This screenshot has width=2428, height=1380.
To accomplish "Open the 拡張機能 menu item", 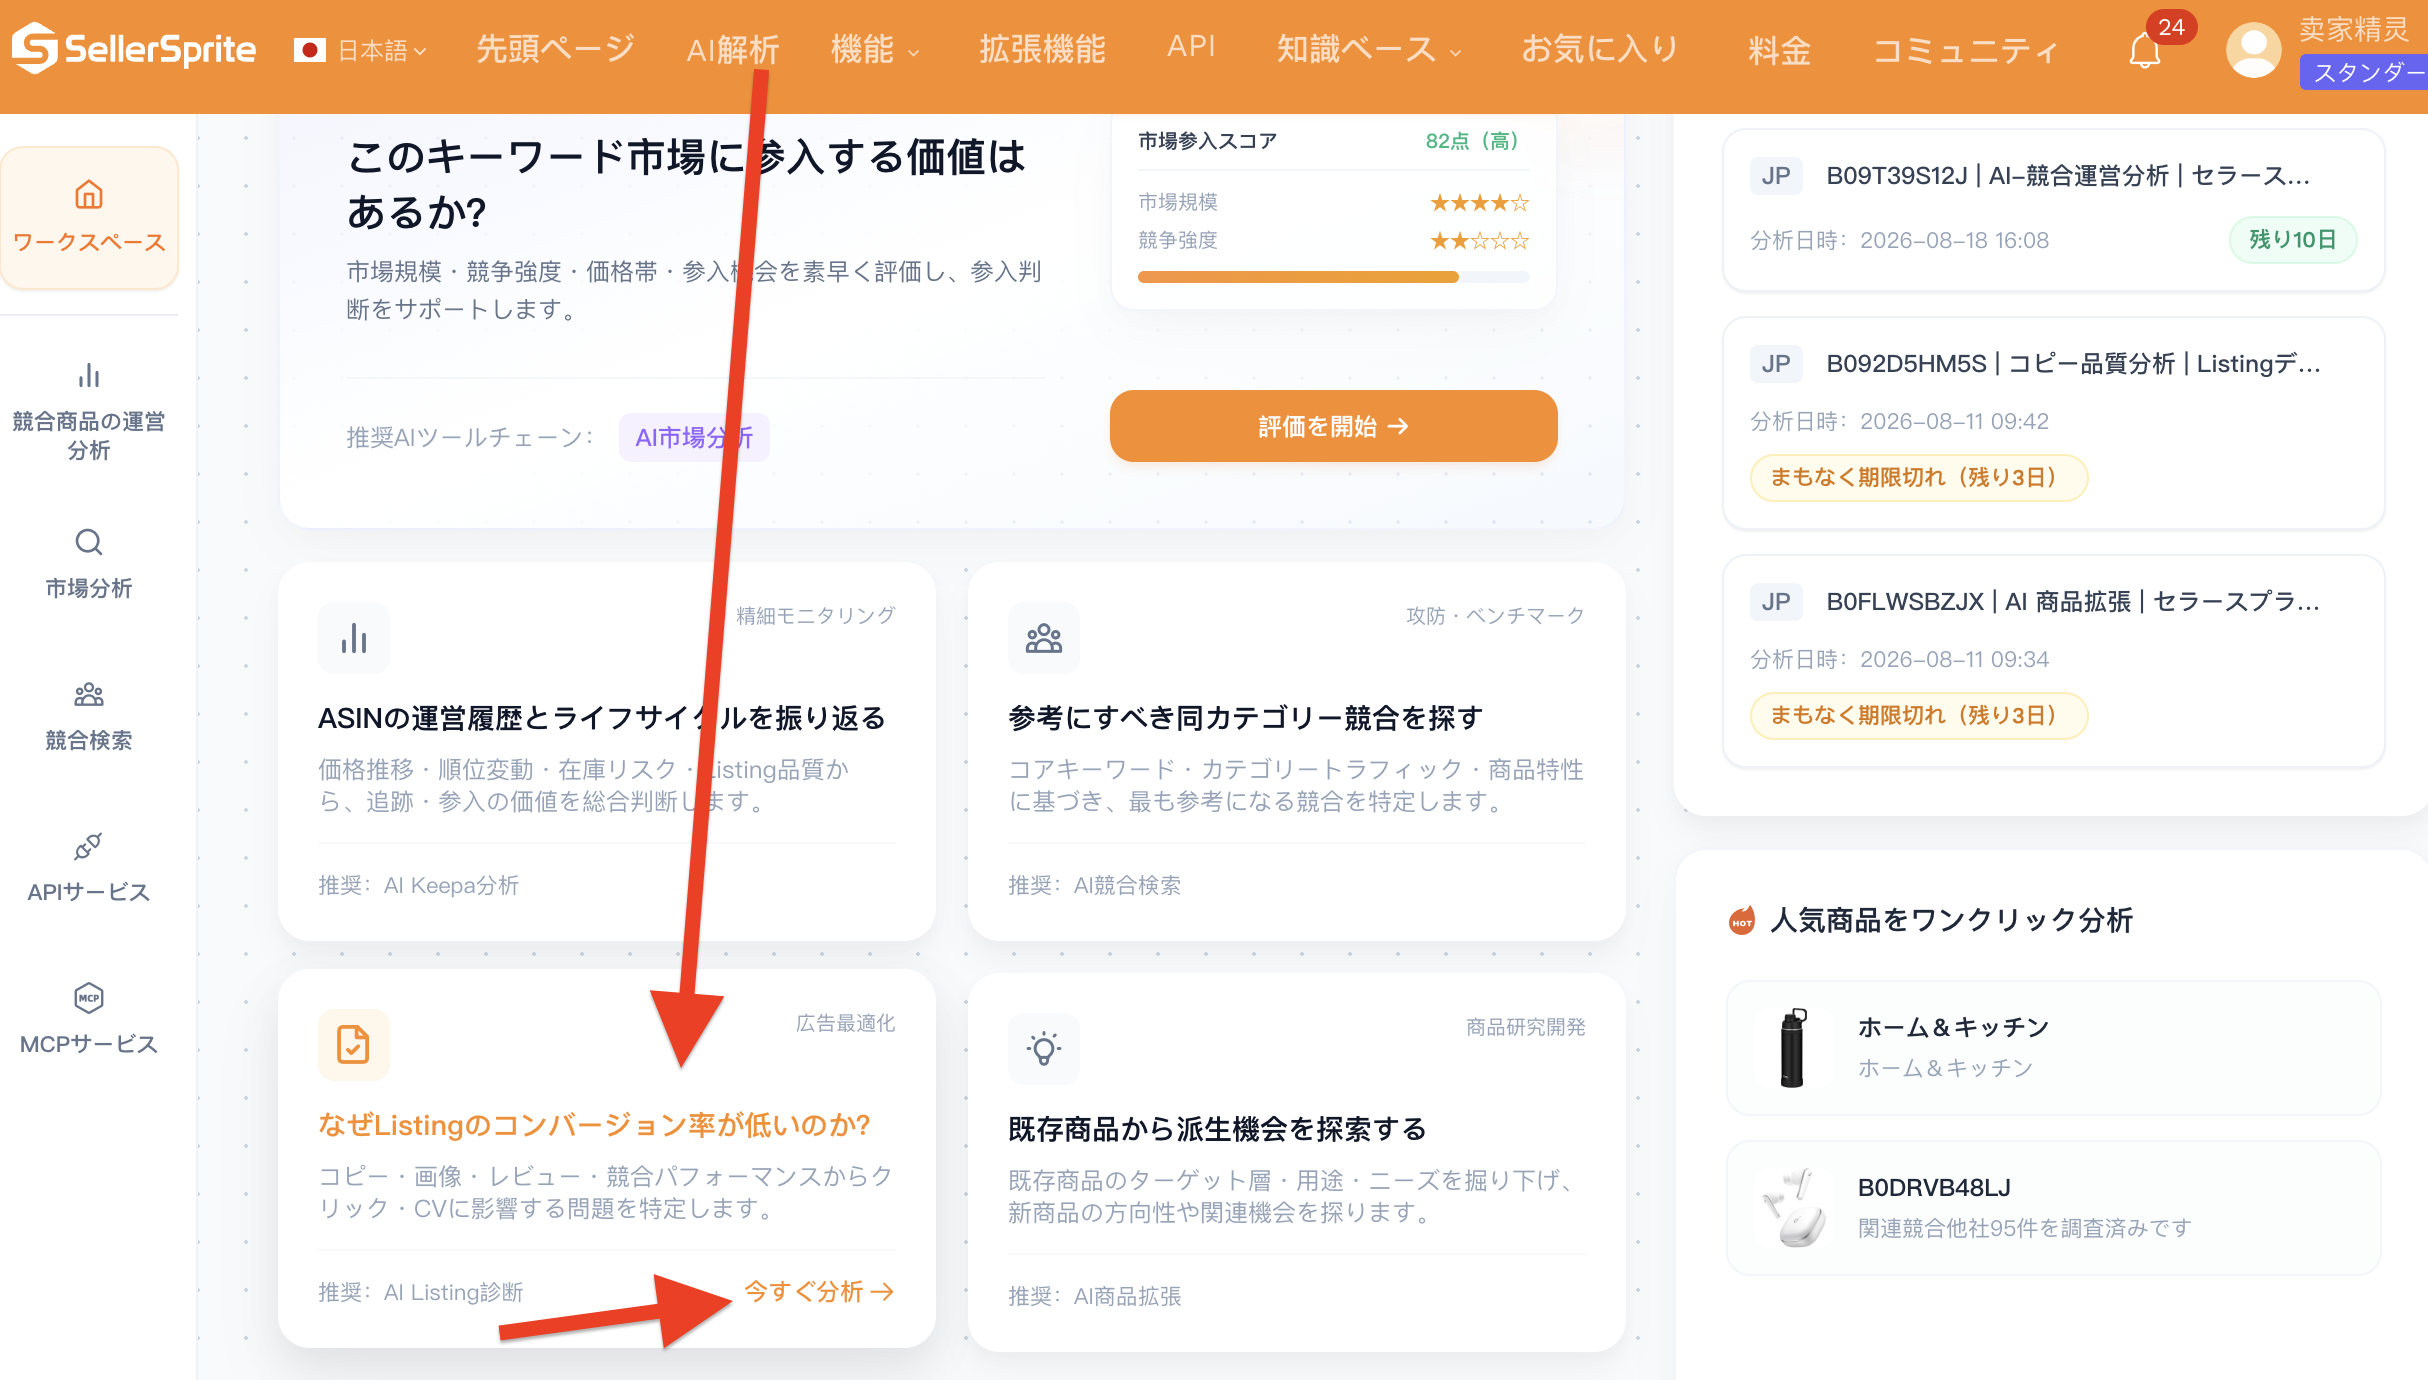I will (x=1043, y=49).
